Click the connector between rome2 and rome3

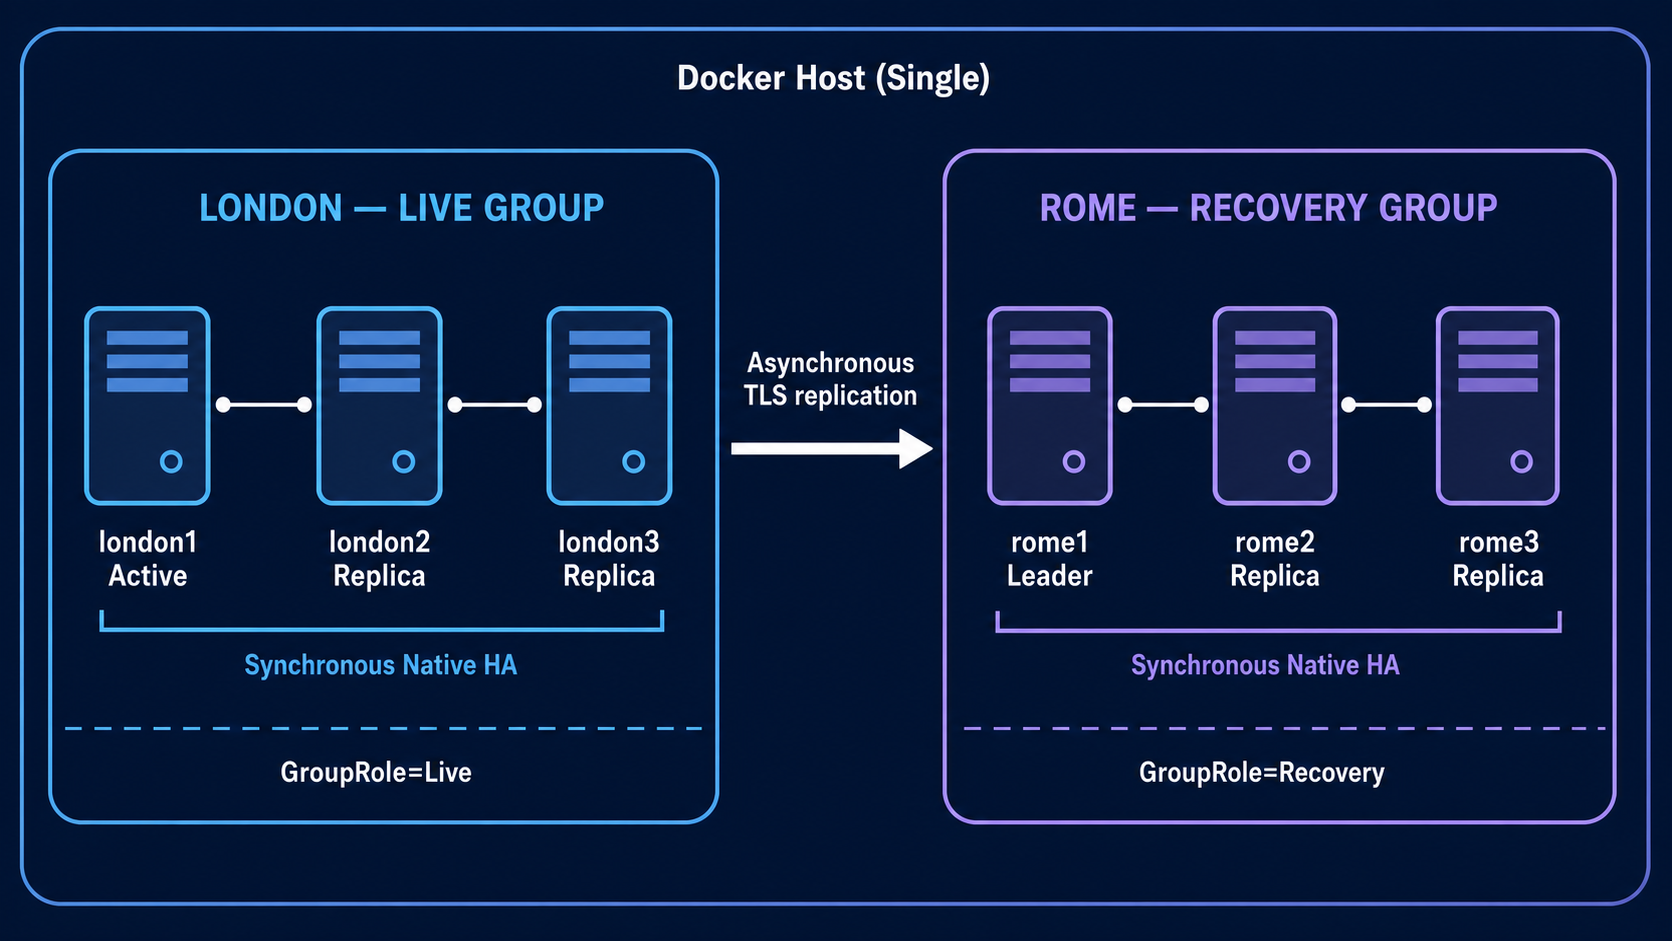click(x=1386, y=404)
